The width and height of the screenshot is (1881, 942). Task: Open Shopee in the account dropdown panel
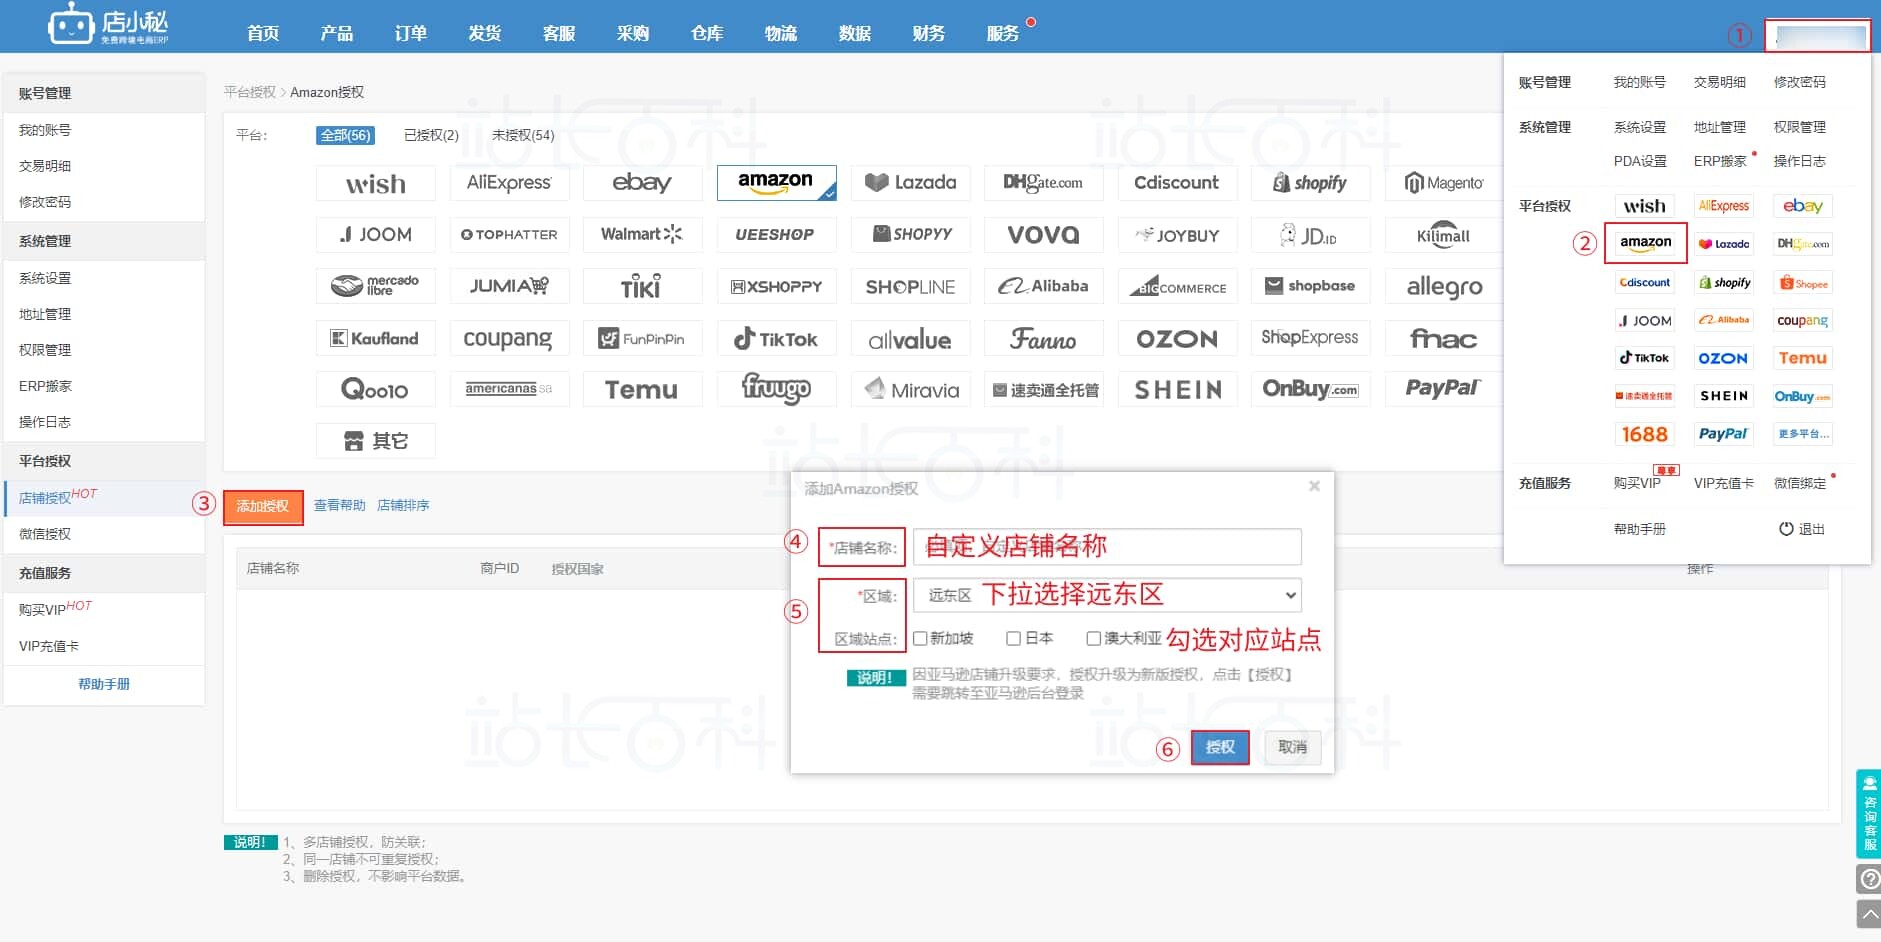point(1803,283)
